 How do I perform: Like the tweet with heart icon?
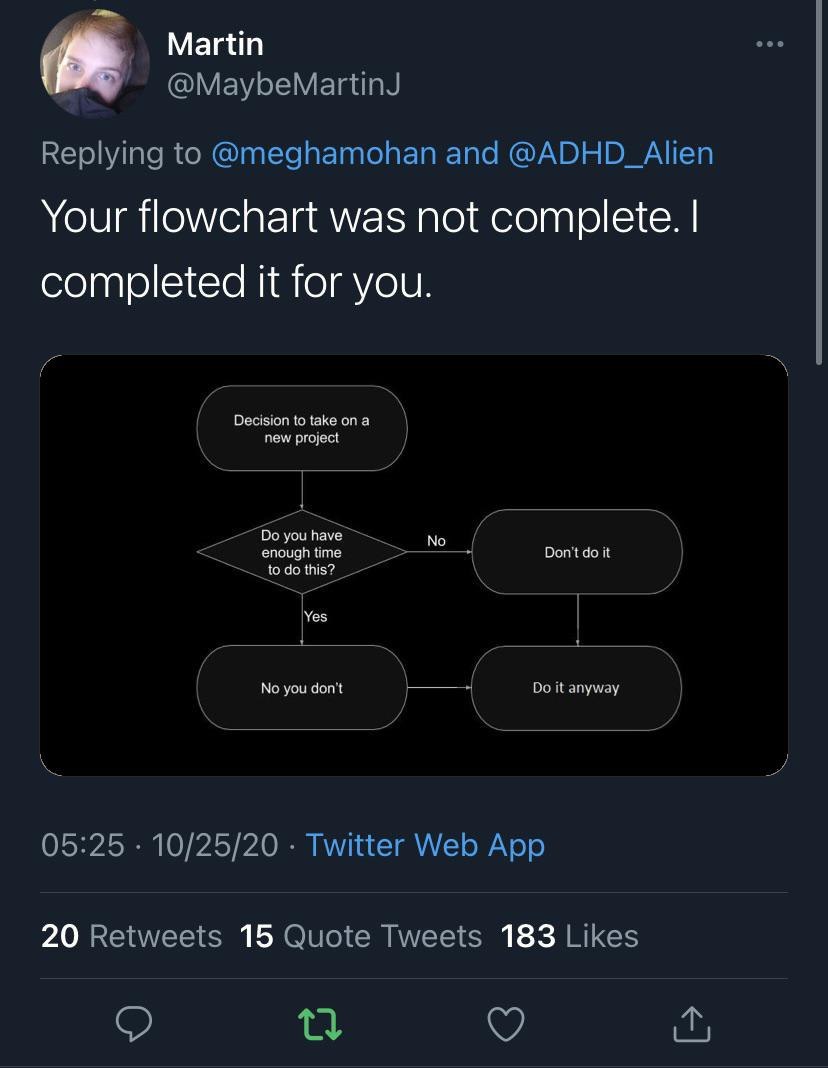click(x=506, y=1024)
